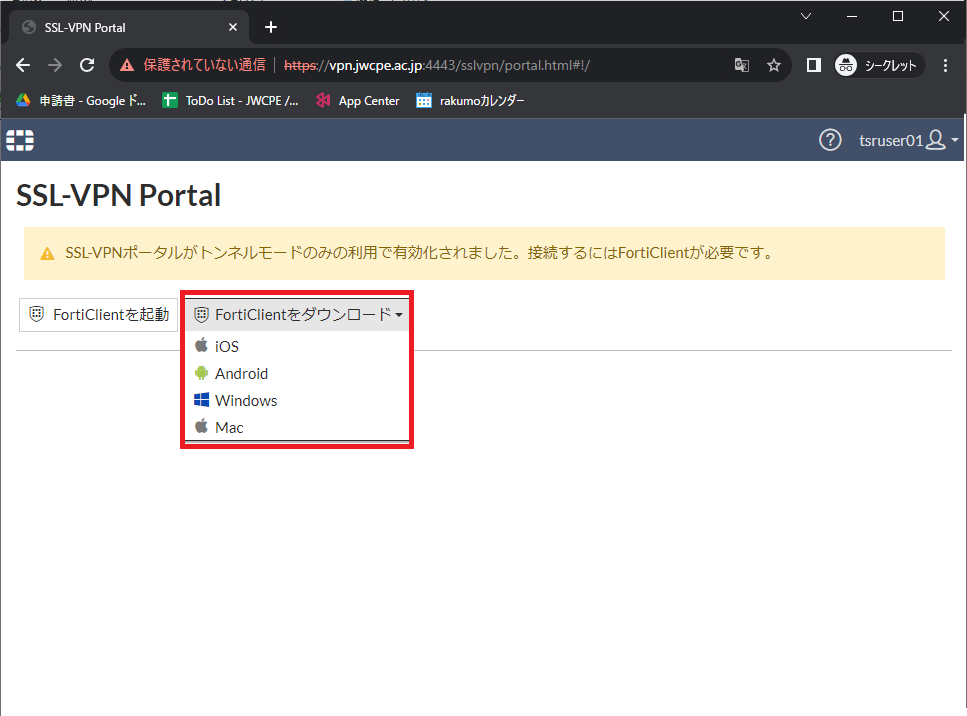The height and width of the screenshot is (716, 967).
Task: Click the warning icon in yellow banner
Action: [47, 253]
